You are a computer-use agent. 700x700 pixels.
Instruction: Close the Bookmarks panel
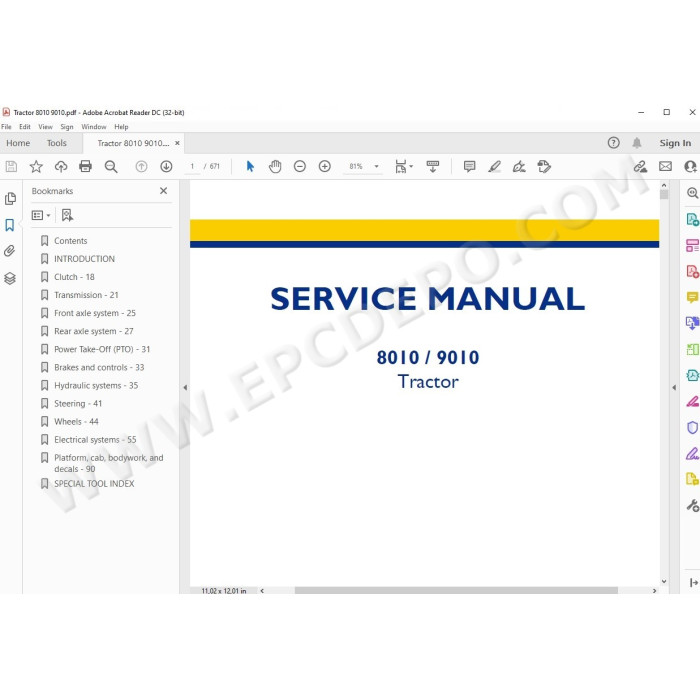163,191
